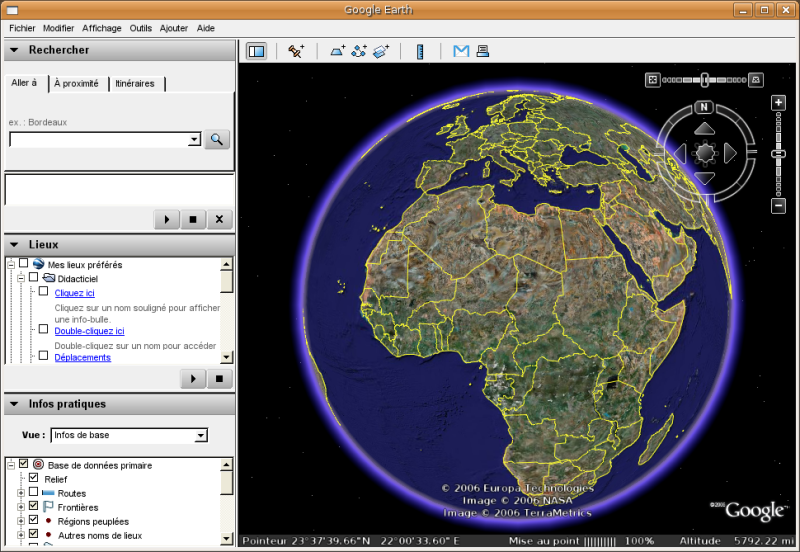This screenshot has height=552, width=800.
Task: Zoom out with the minus button
Action: click(778, 206)
